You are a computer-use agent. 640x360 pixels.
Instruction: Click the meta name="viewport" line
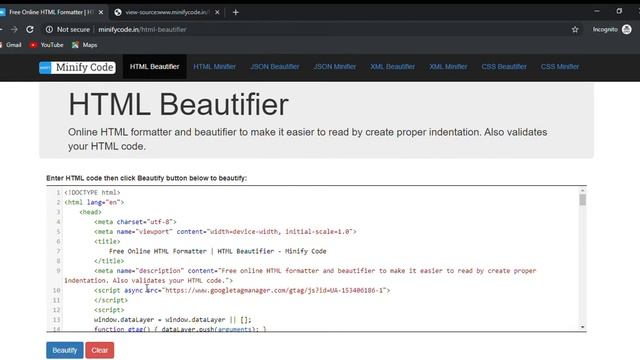tap(225, 231)
